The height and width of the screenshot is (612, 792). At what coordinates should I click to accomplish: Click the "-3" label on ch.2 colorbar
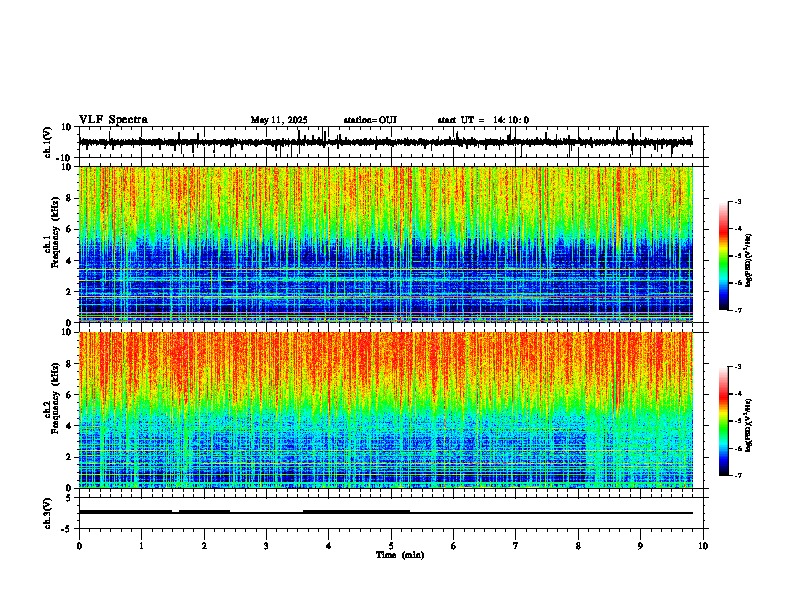pyautogui.click(x=738, y=367)
